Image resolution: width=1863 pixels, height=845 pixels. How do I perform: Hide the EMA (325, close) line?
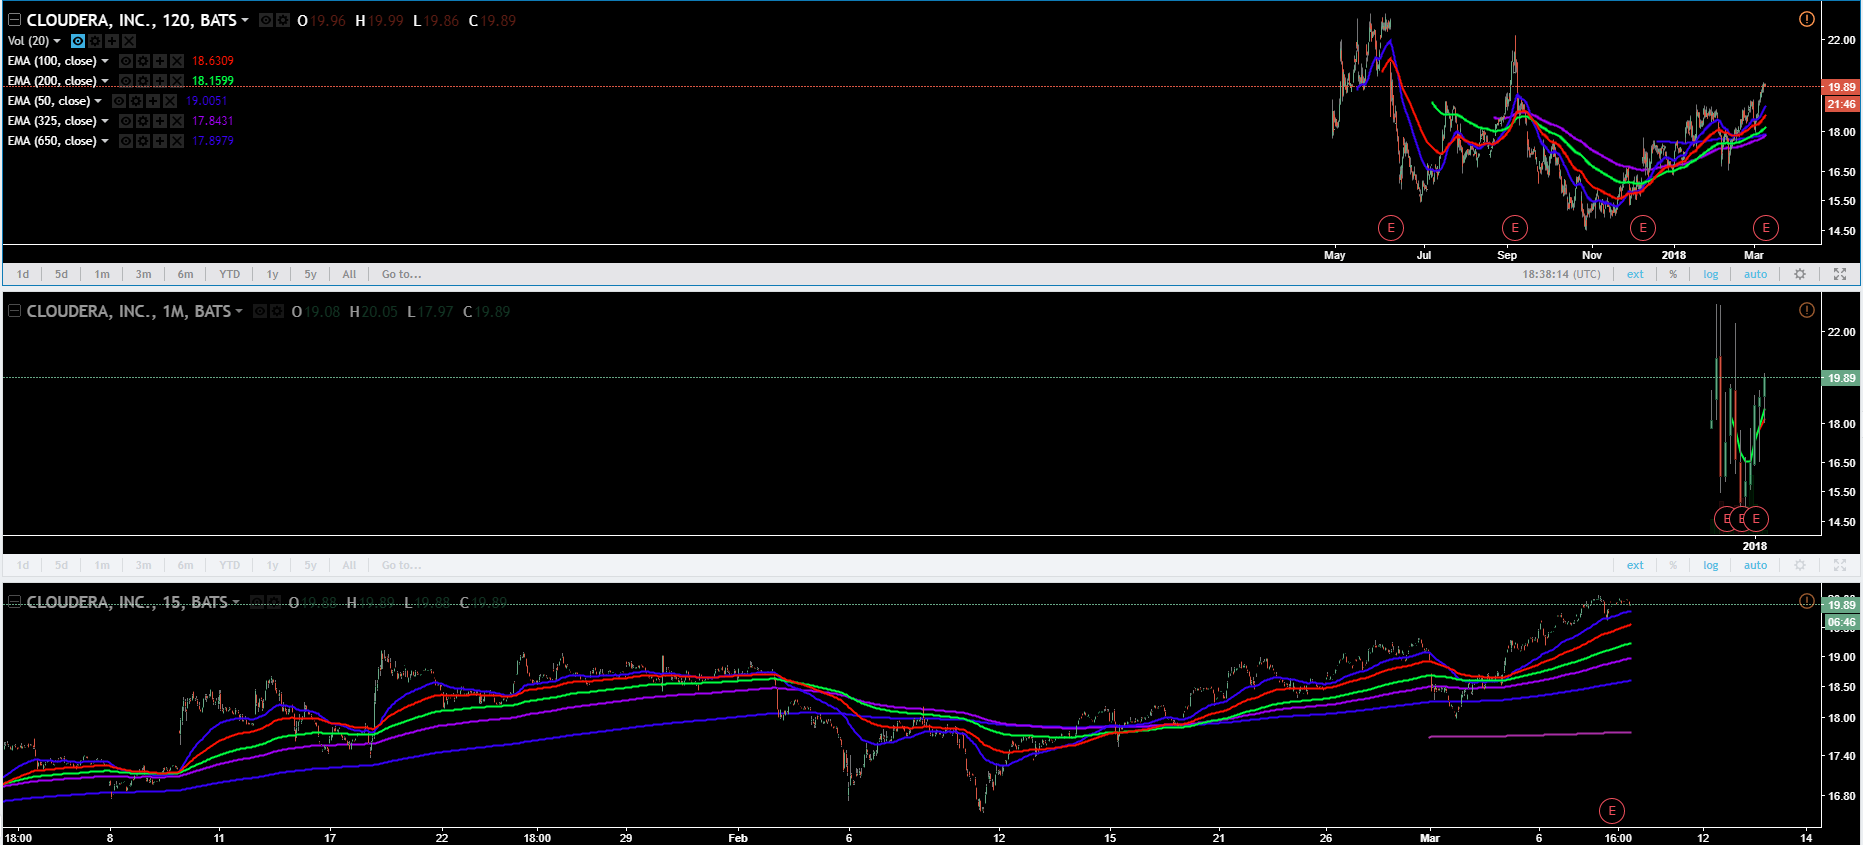(x=126, y=121)
